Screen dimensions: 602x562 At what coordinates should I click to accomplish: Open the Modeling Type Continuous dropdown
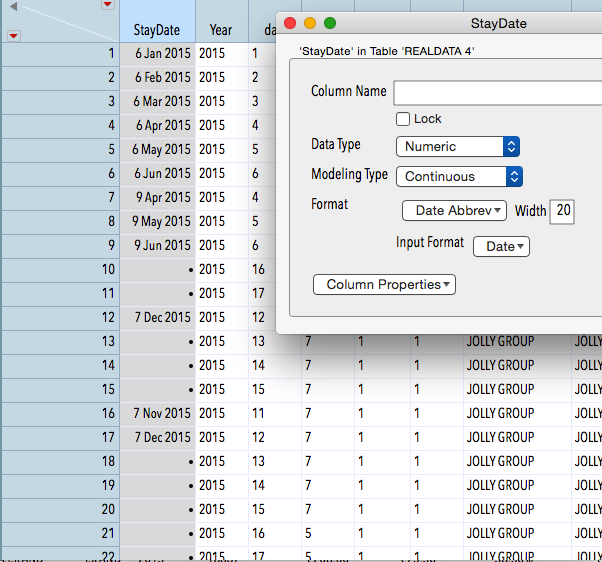coord(459,177)
